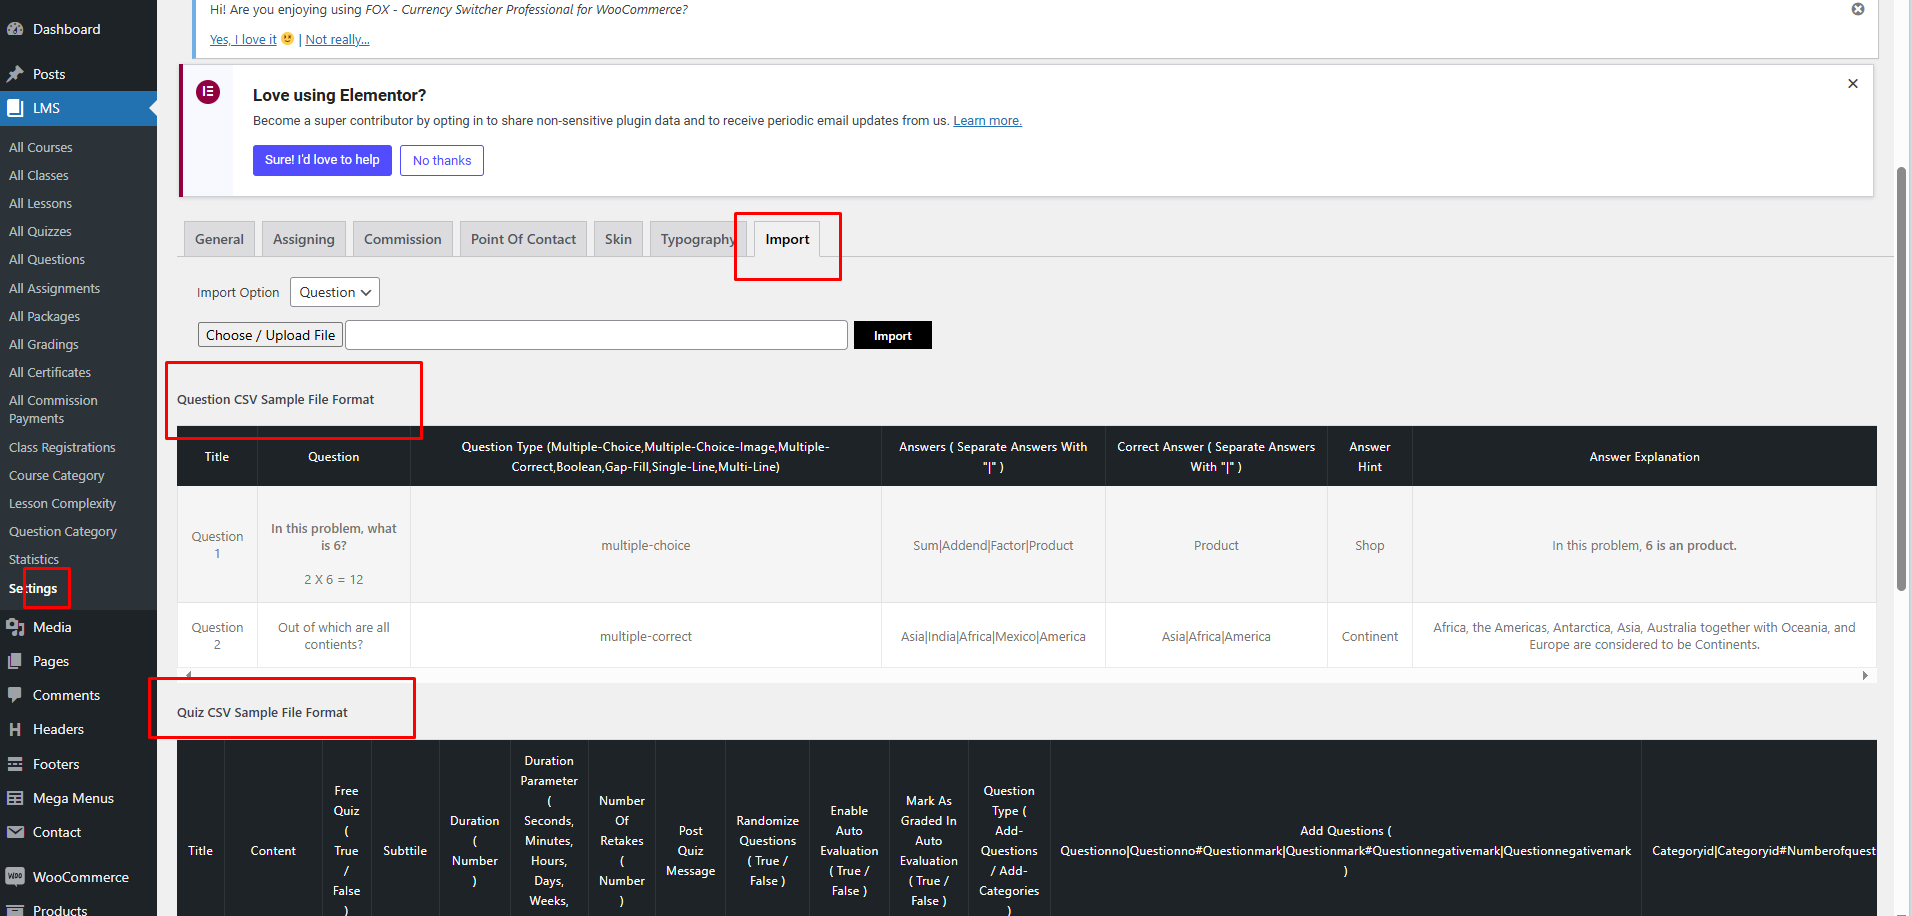Click the Footers icon in sidebar

point(15,764)
